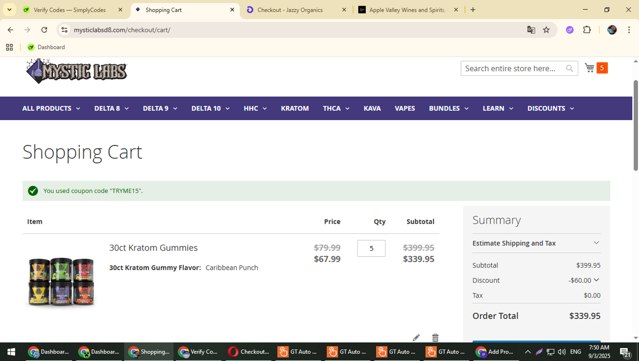Expand Estimate Shipping and Tax section

click(536, 243)
